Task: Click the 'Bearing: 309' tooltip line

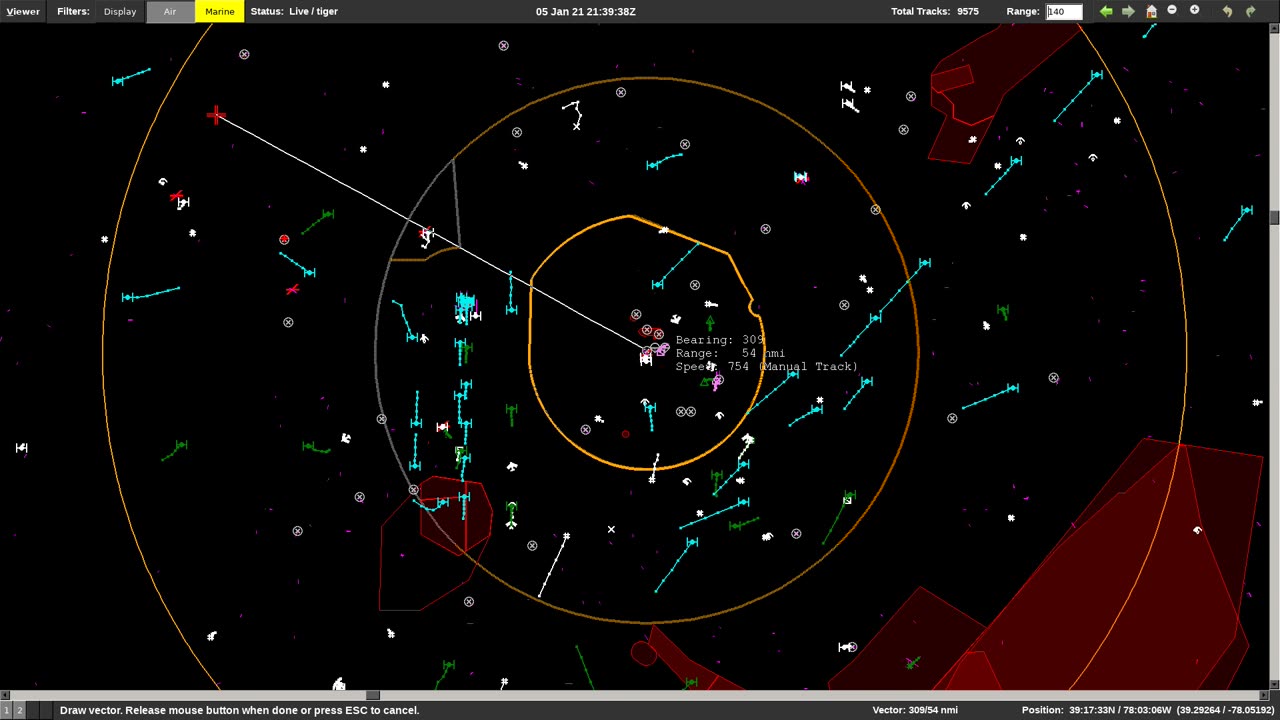Action: 721,340
